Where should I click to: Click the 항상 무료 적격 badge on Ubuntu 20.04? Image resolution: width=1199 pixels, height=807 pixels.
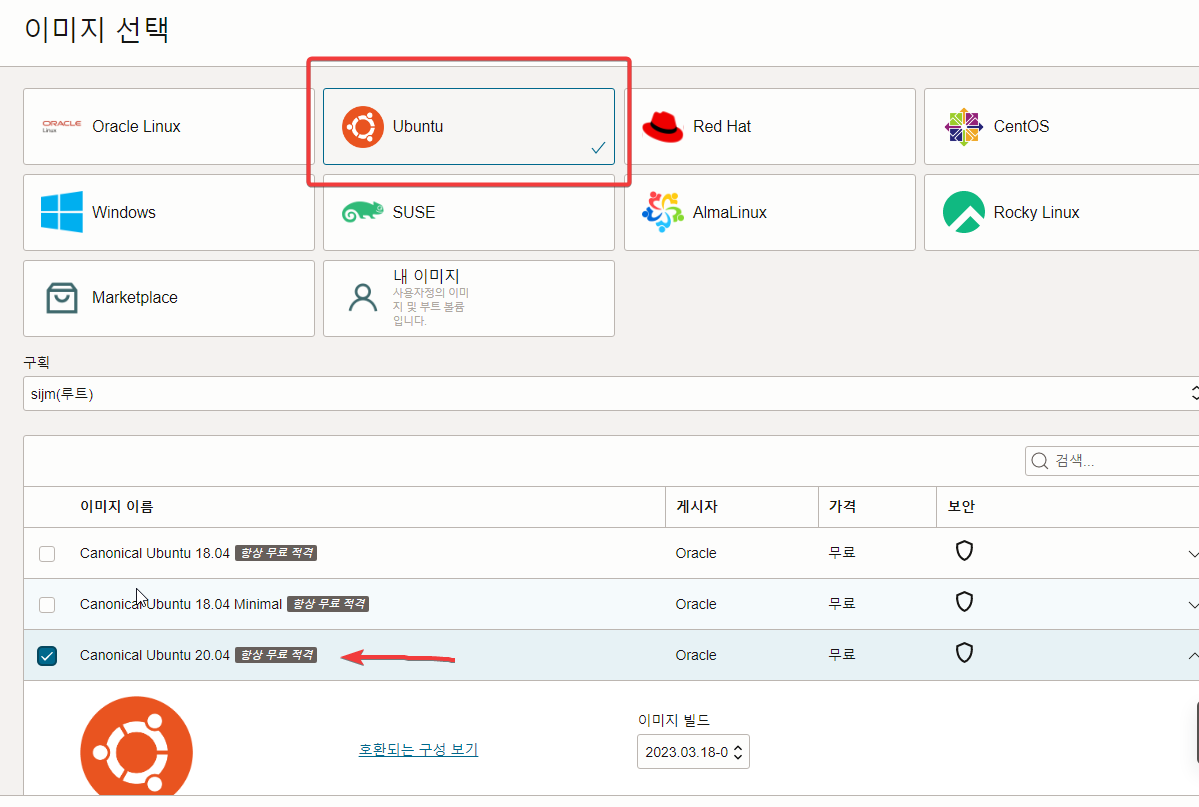point(276,655)
